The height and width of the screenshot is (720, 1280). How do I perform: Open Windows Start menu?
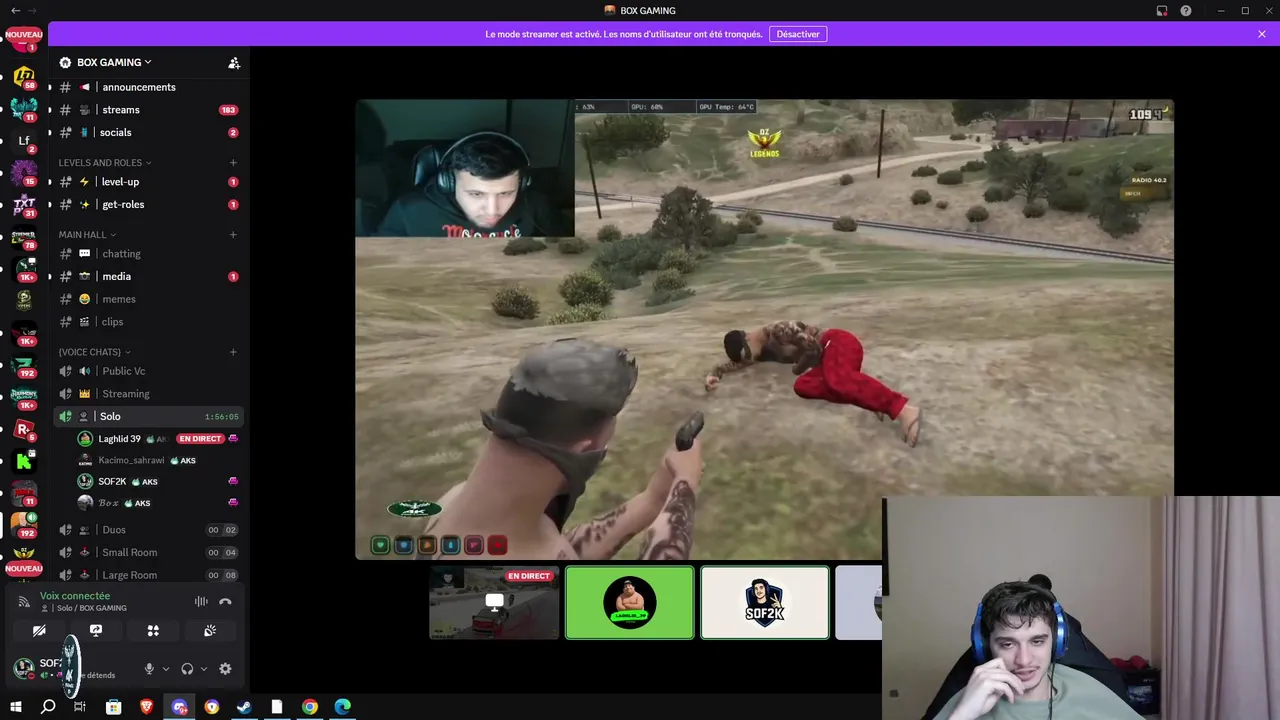click(16, 707)
